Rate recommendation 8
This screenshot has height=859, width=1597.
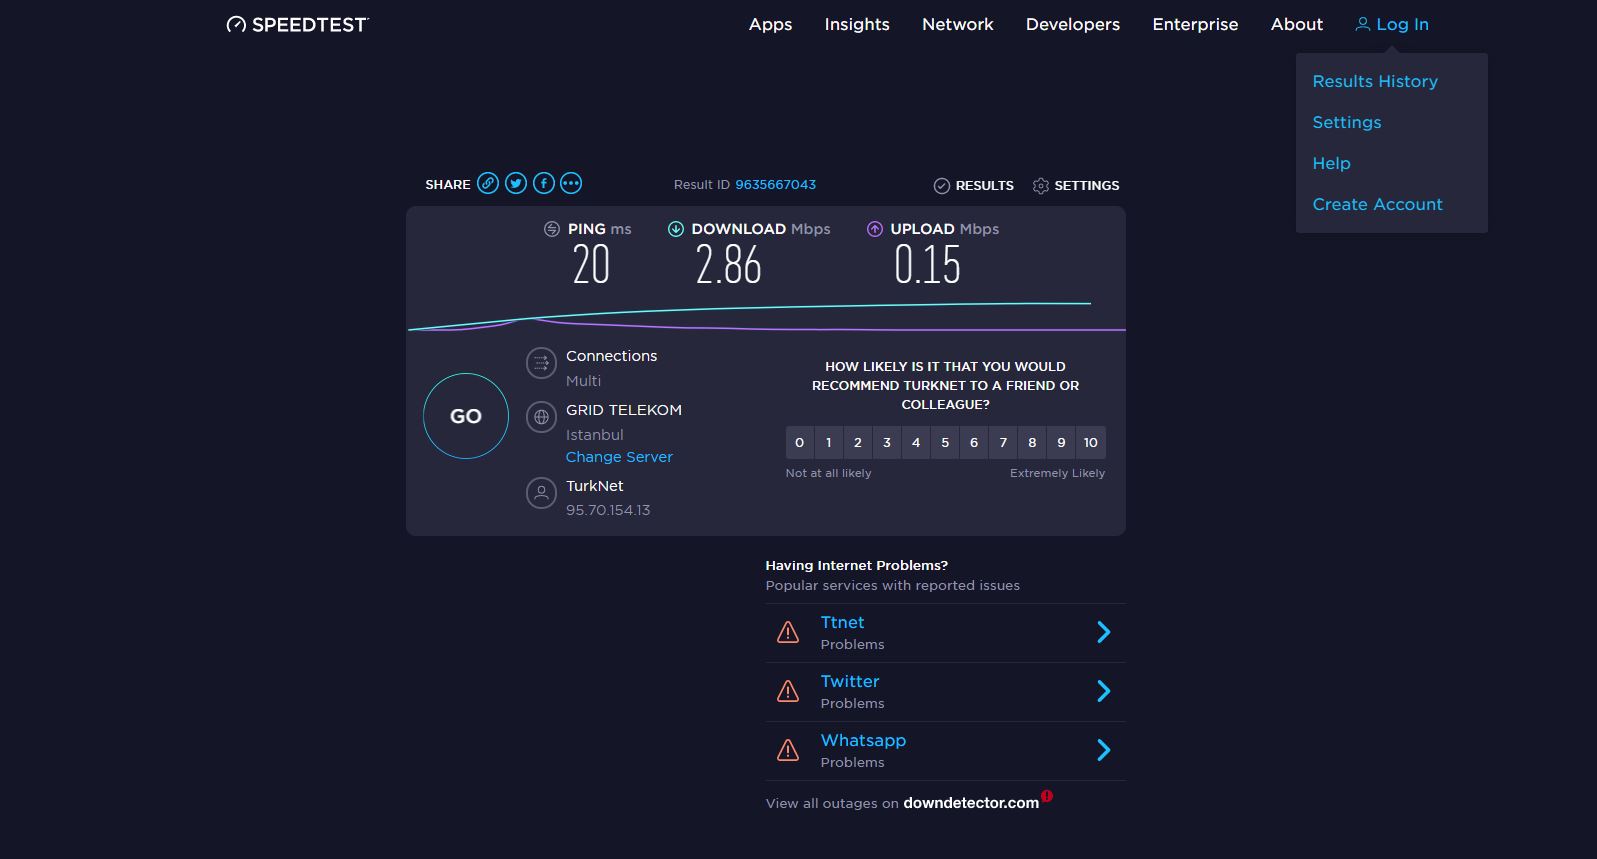1032,442
